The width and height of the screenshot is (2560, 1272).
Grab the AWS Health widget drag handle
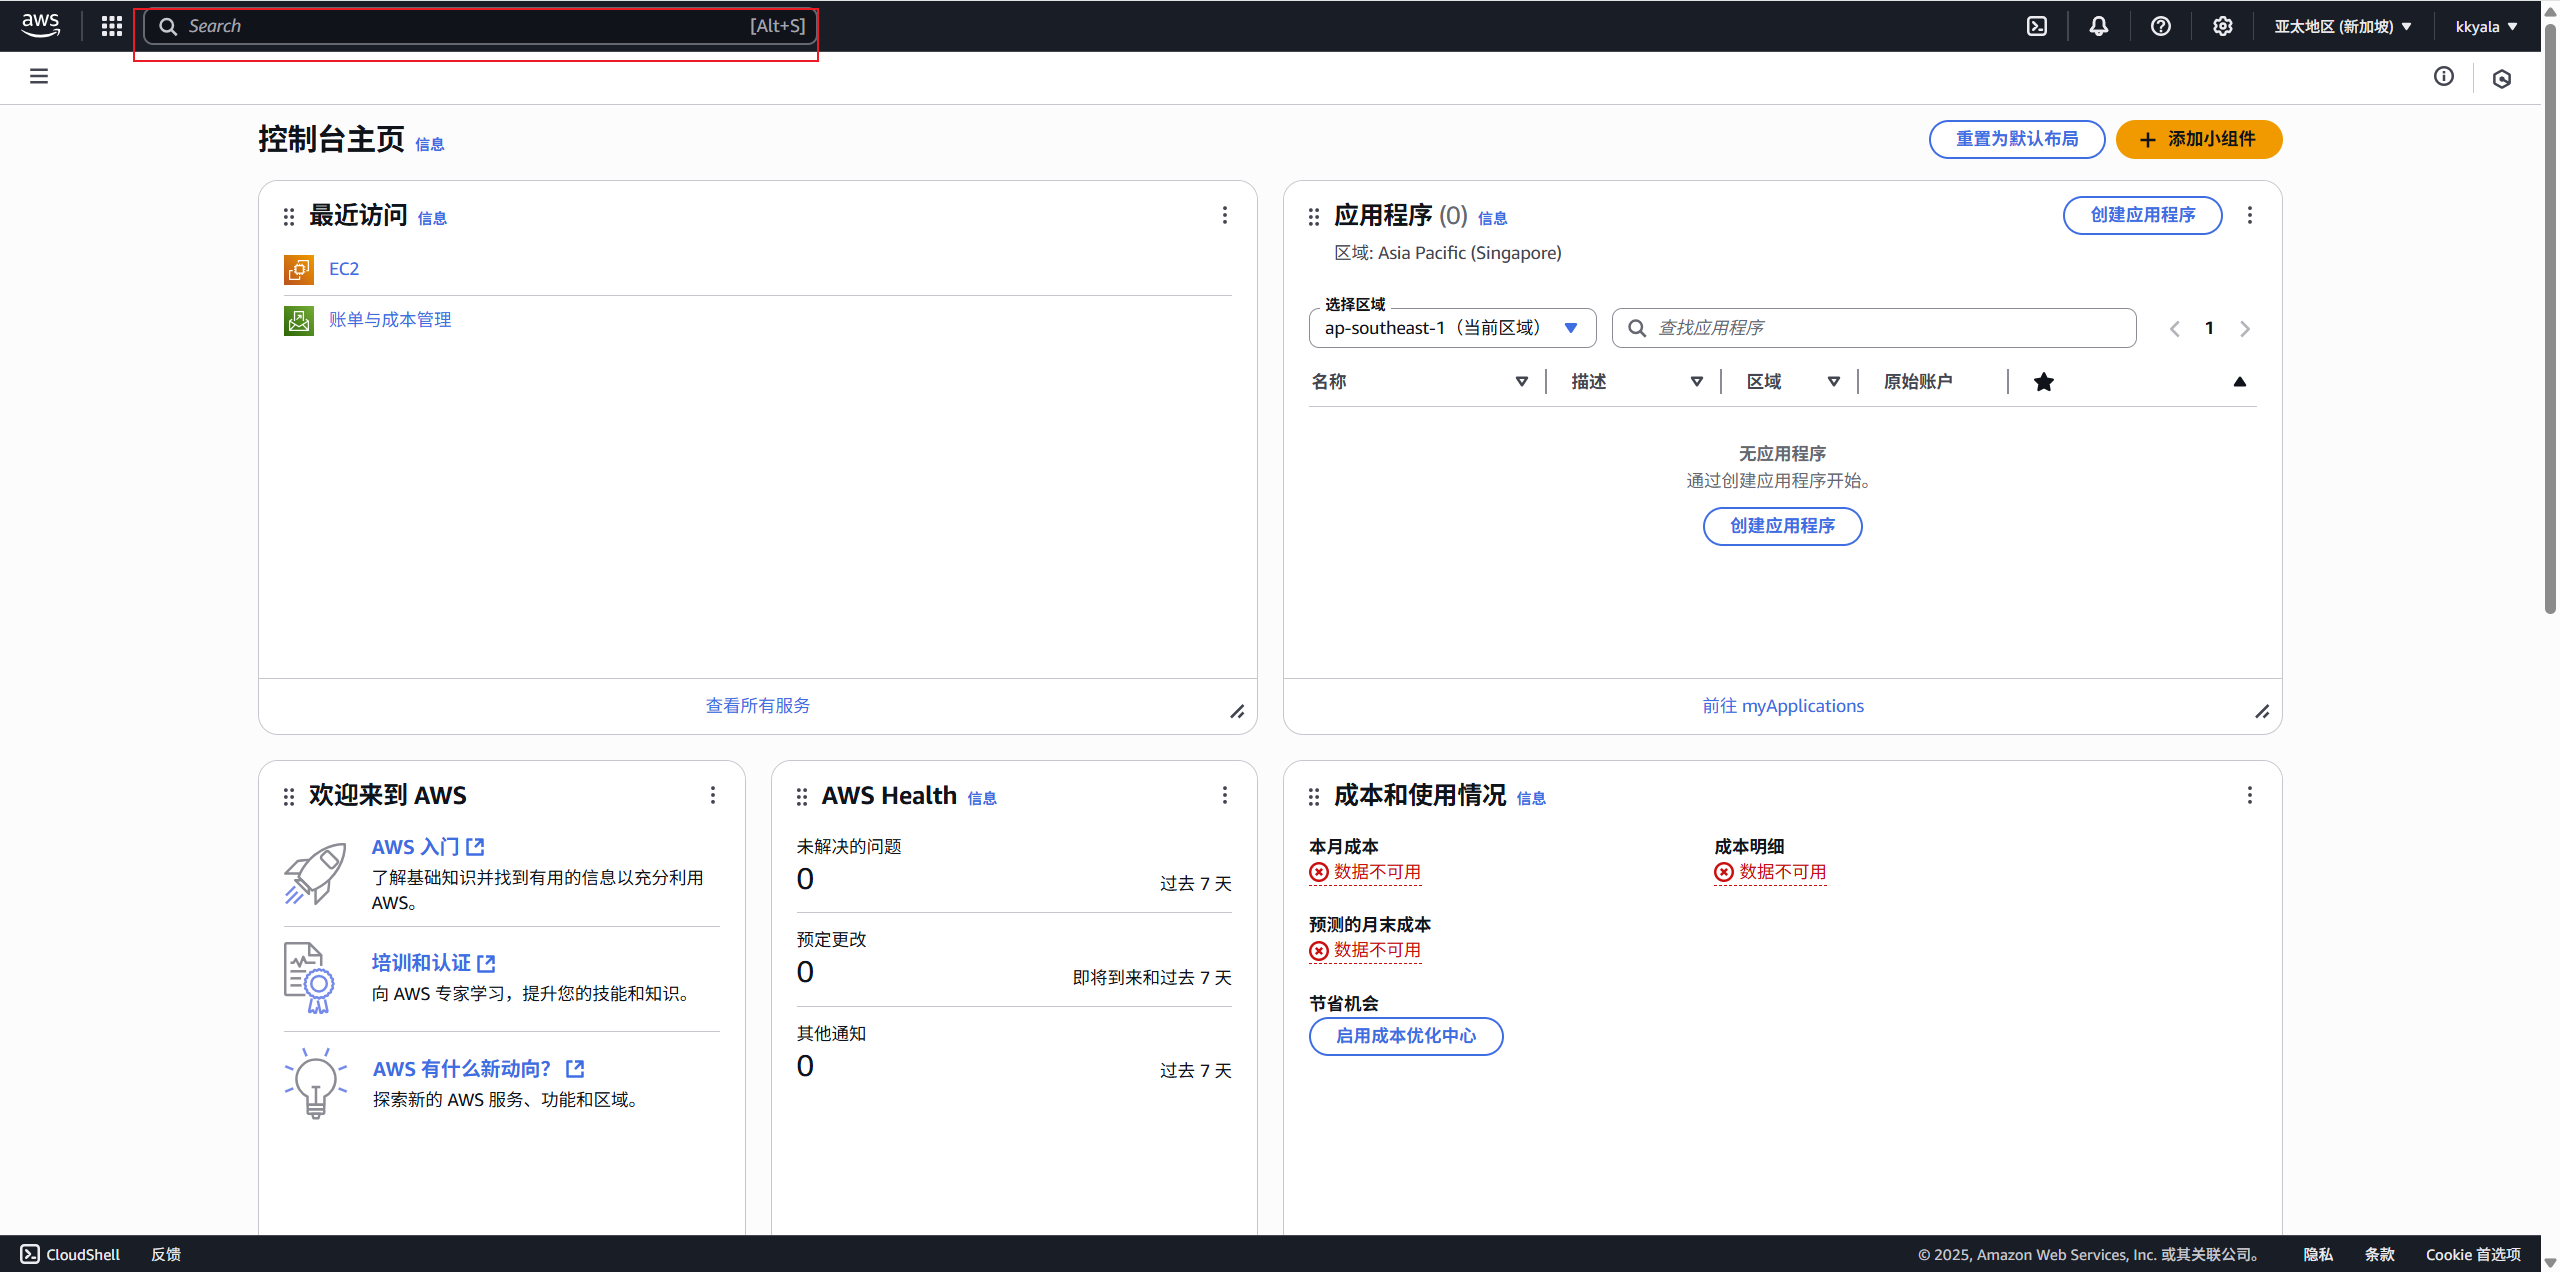pos(802,796)
